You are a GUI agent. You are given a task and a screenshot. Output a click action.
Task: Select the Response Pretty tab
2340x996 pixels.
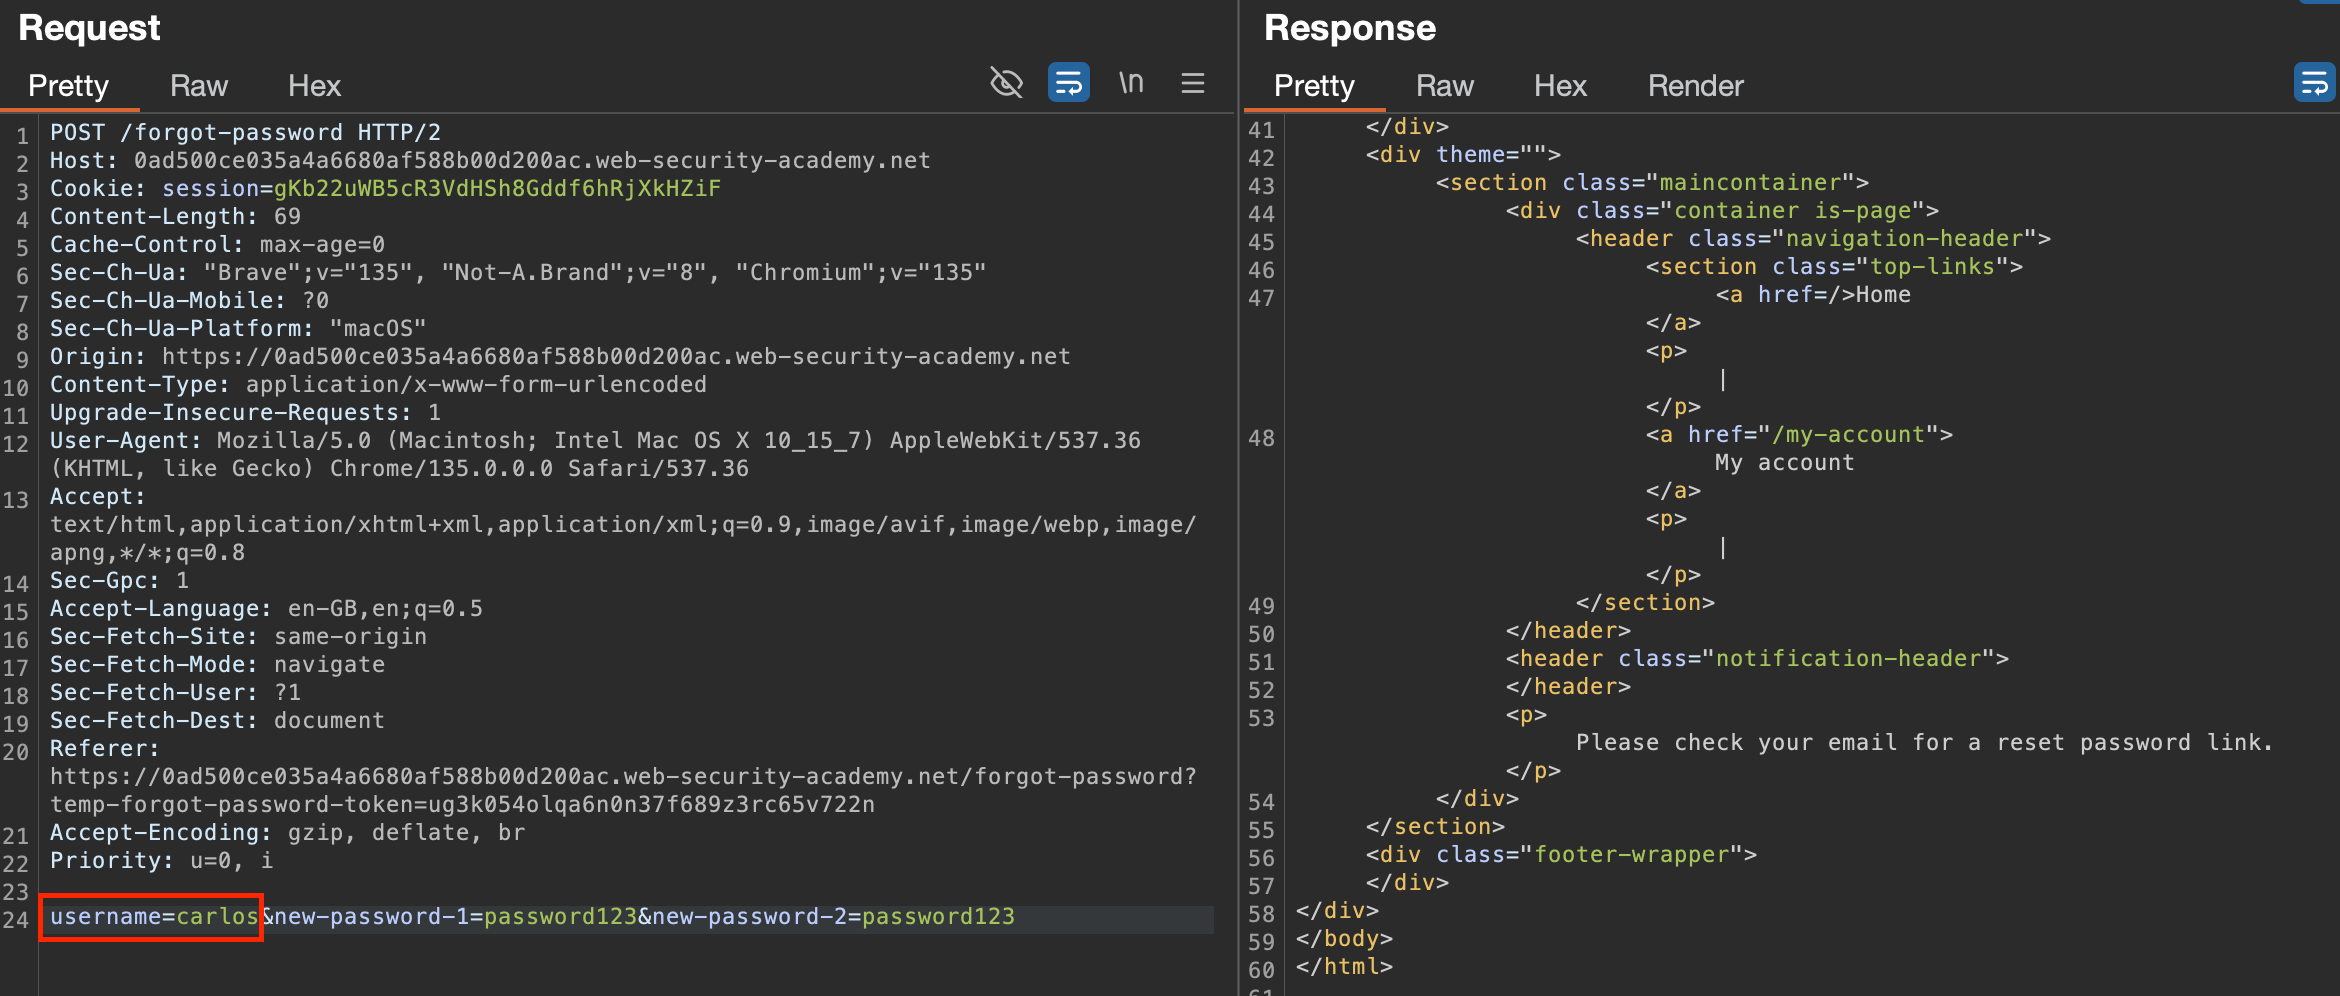1314,86
